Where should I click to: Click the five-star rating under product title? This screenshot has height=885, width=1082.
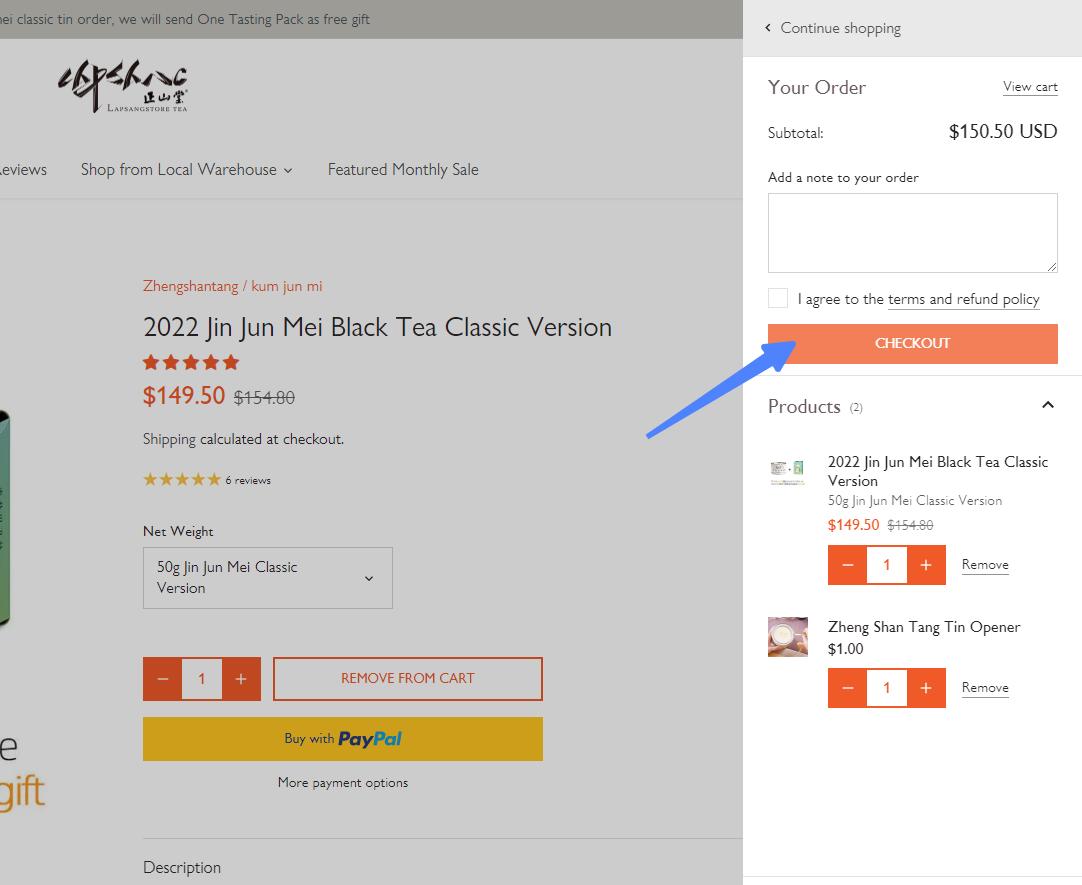point(191,362)
